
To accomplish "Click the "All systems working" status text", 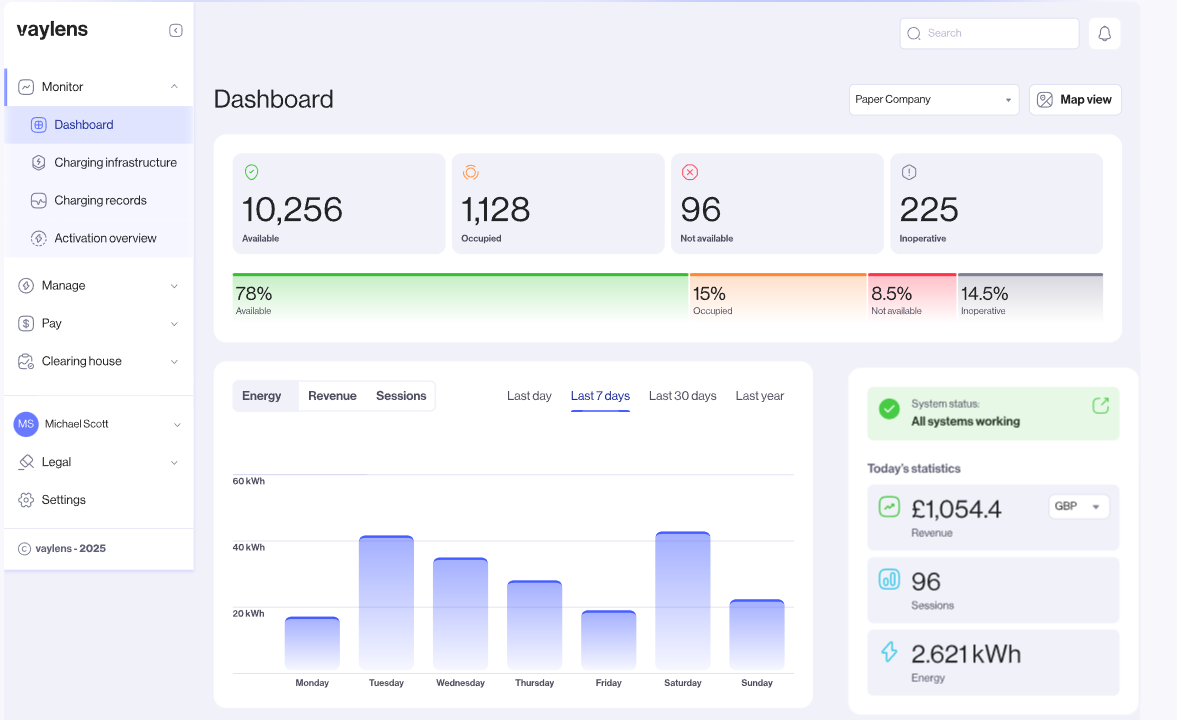I will tap(965, 421).
